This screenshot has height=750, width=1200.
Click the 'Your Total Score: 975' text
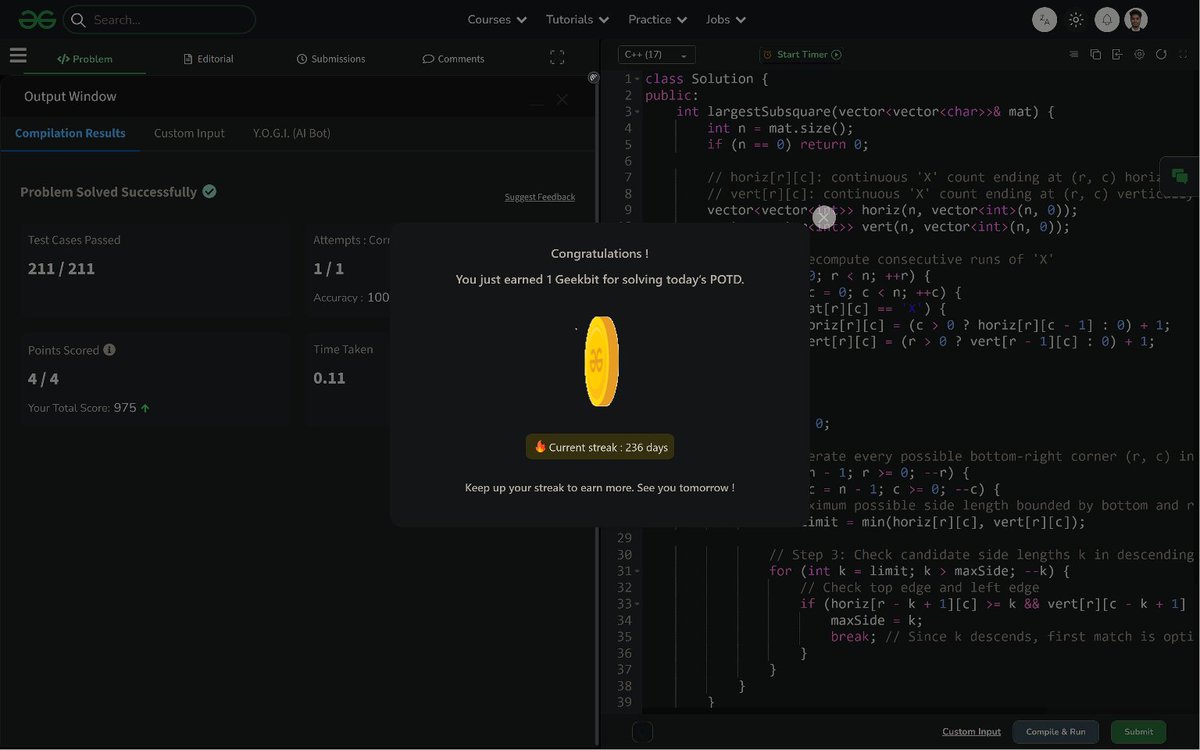click(82, 408)
